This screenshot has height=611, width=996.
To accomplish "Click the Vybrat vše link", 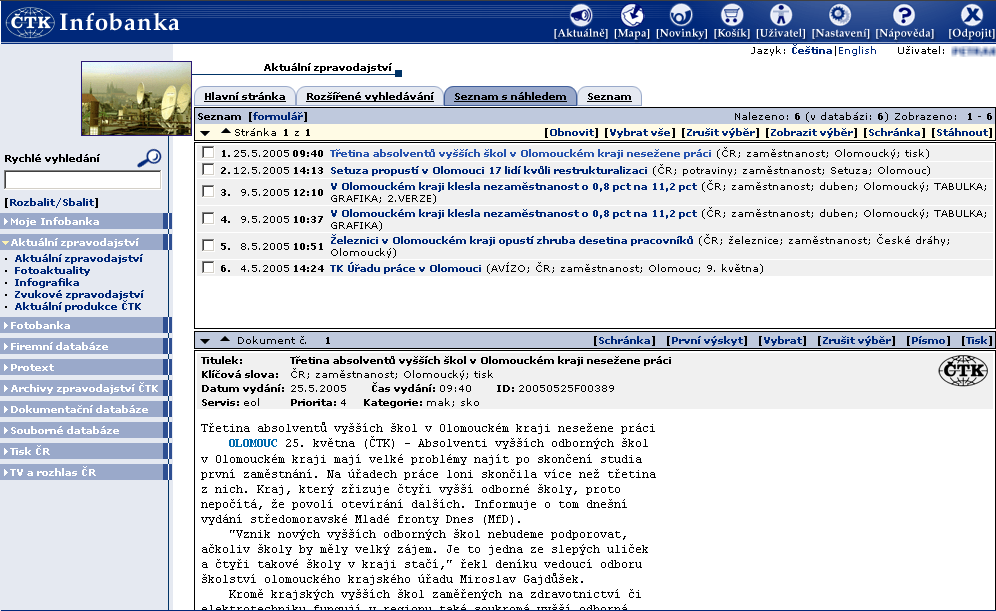I will [640, 132].
